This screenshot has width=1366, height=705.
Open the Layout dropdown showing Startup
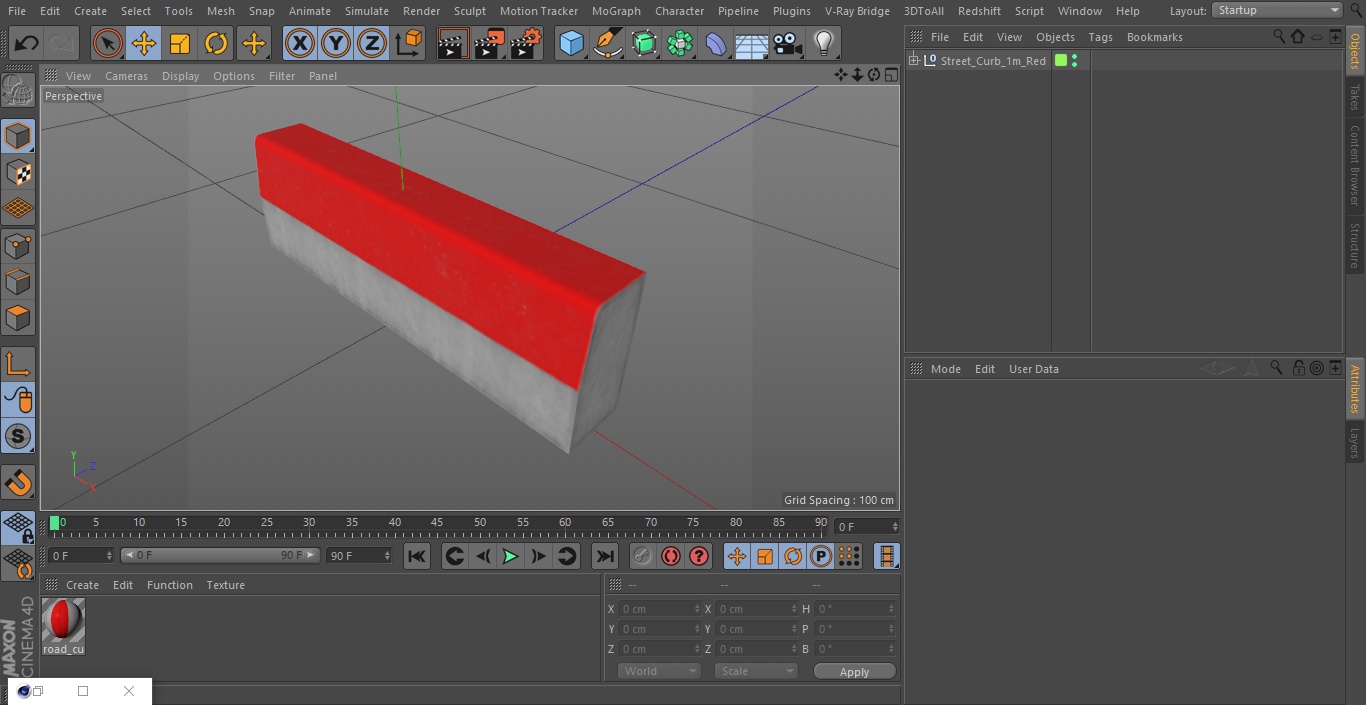click(1277, 10)
